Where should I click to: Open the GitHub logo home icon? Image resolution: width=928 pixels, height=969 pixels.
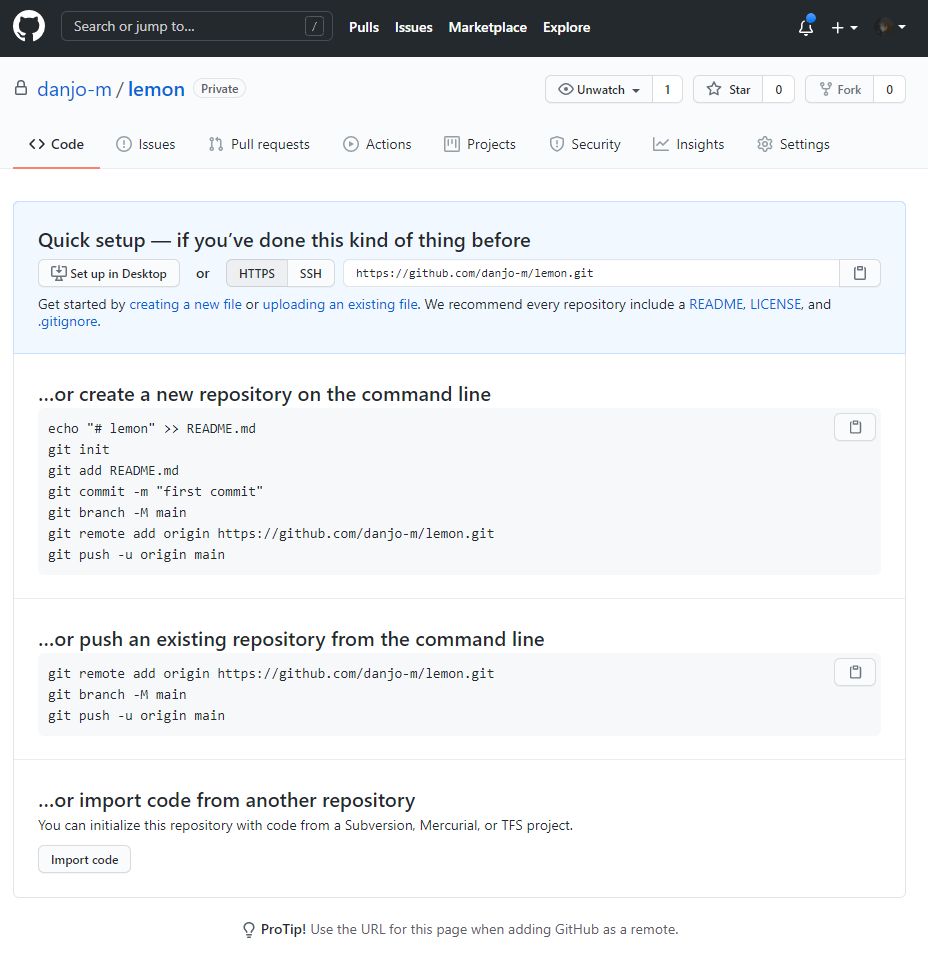pyautogui.click(x=29, y=27)
